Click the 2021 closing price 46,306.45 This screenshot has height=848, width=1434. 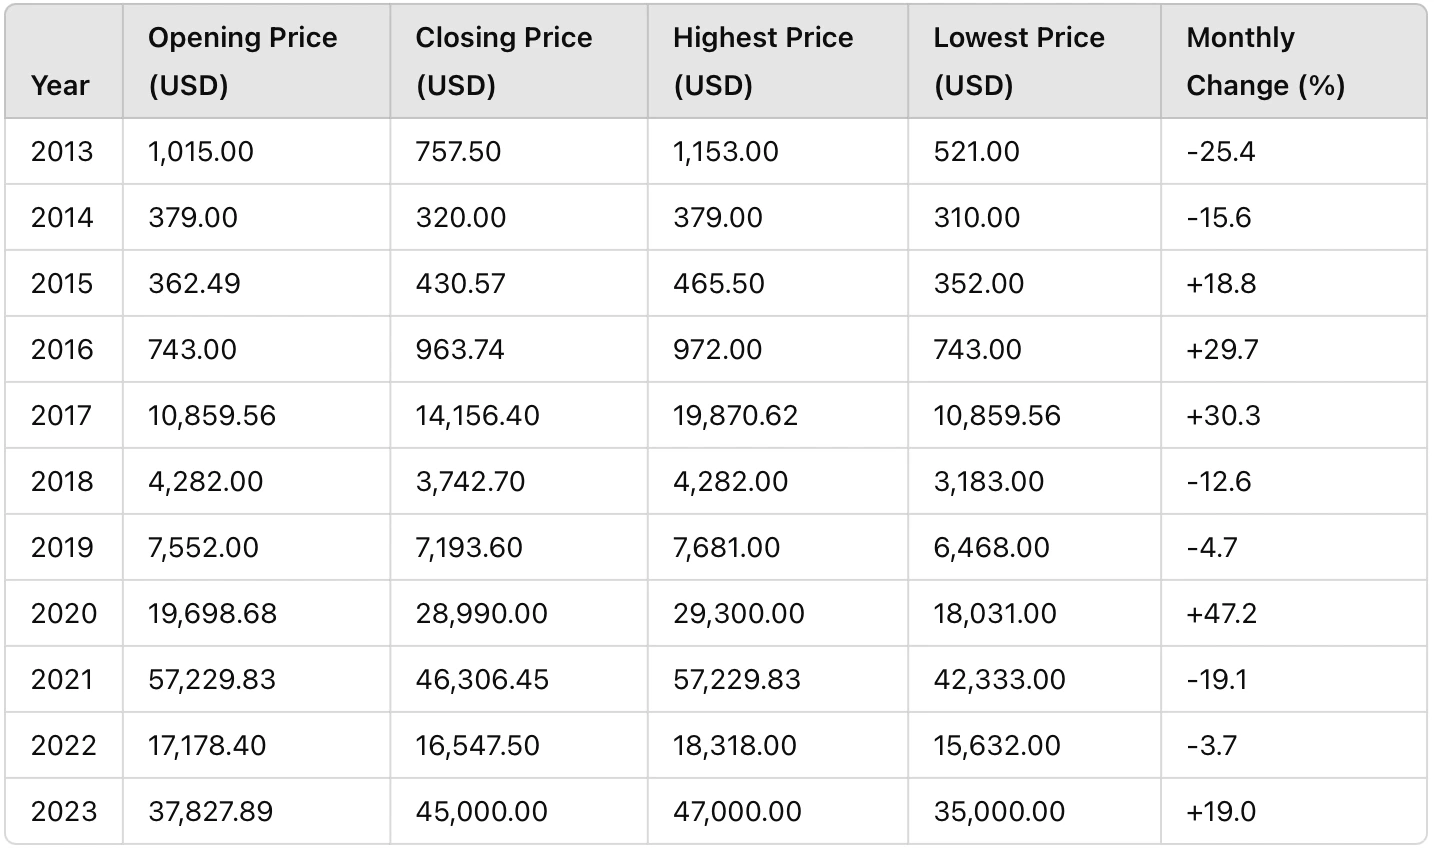click(x=482, y=679)
